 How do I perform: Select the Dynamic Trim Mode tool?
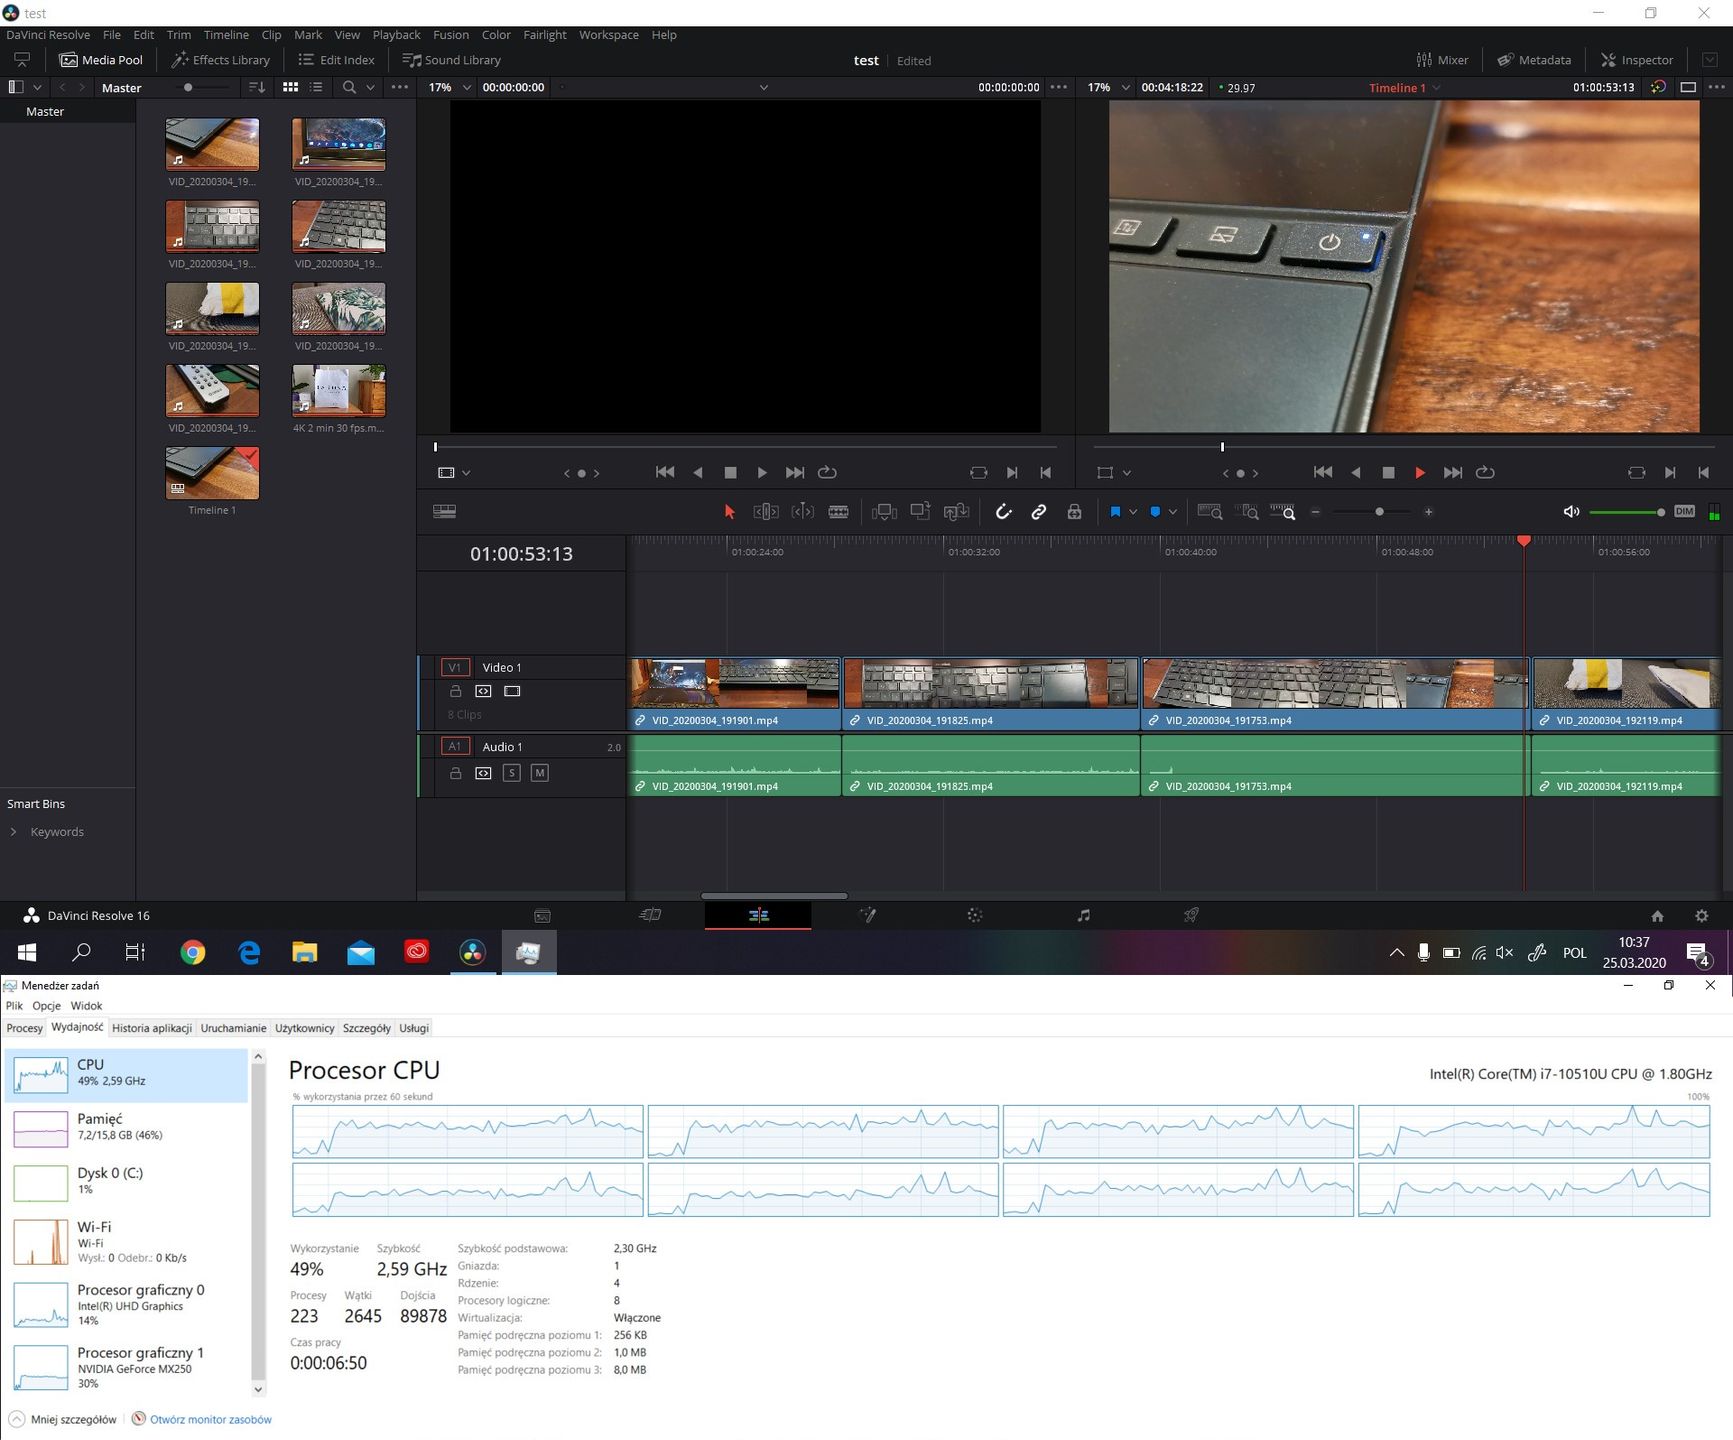(802, 512)
